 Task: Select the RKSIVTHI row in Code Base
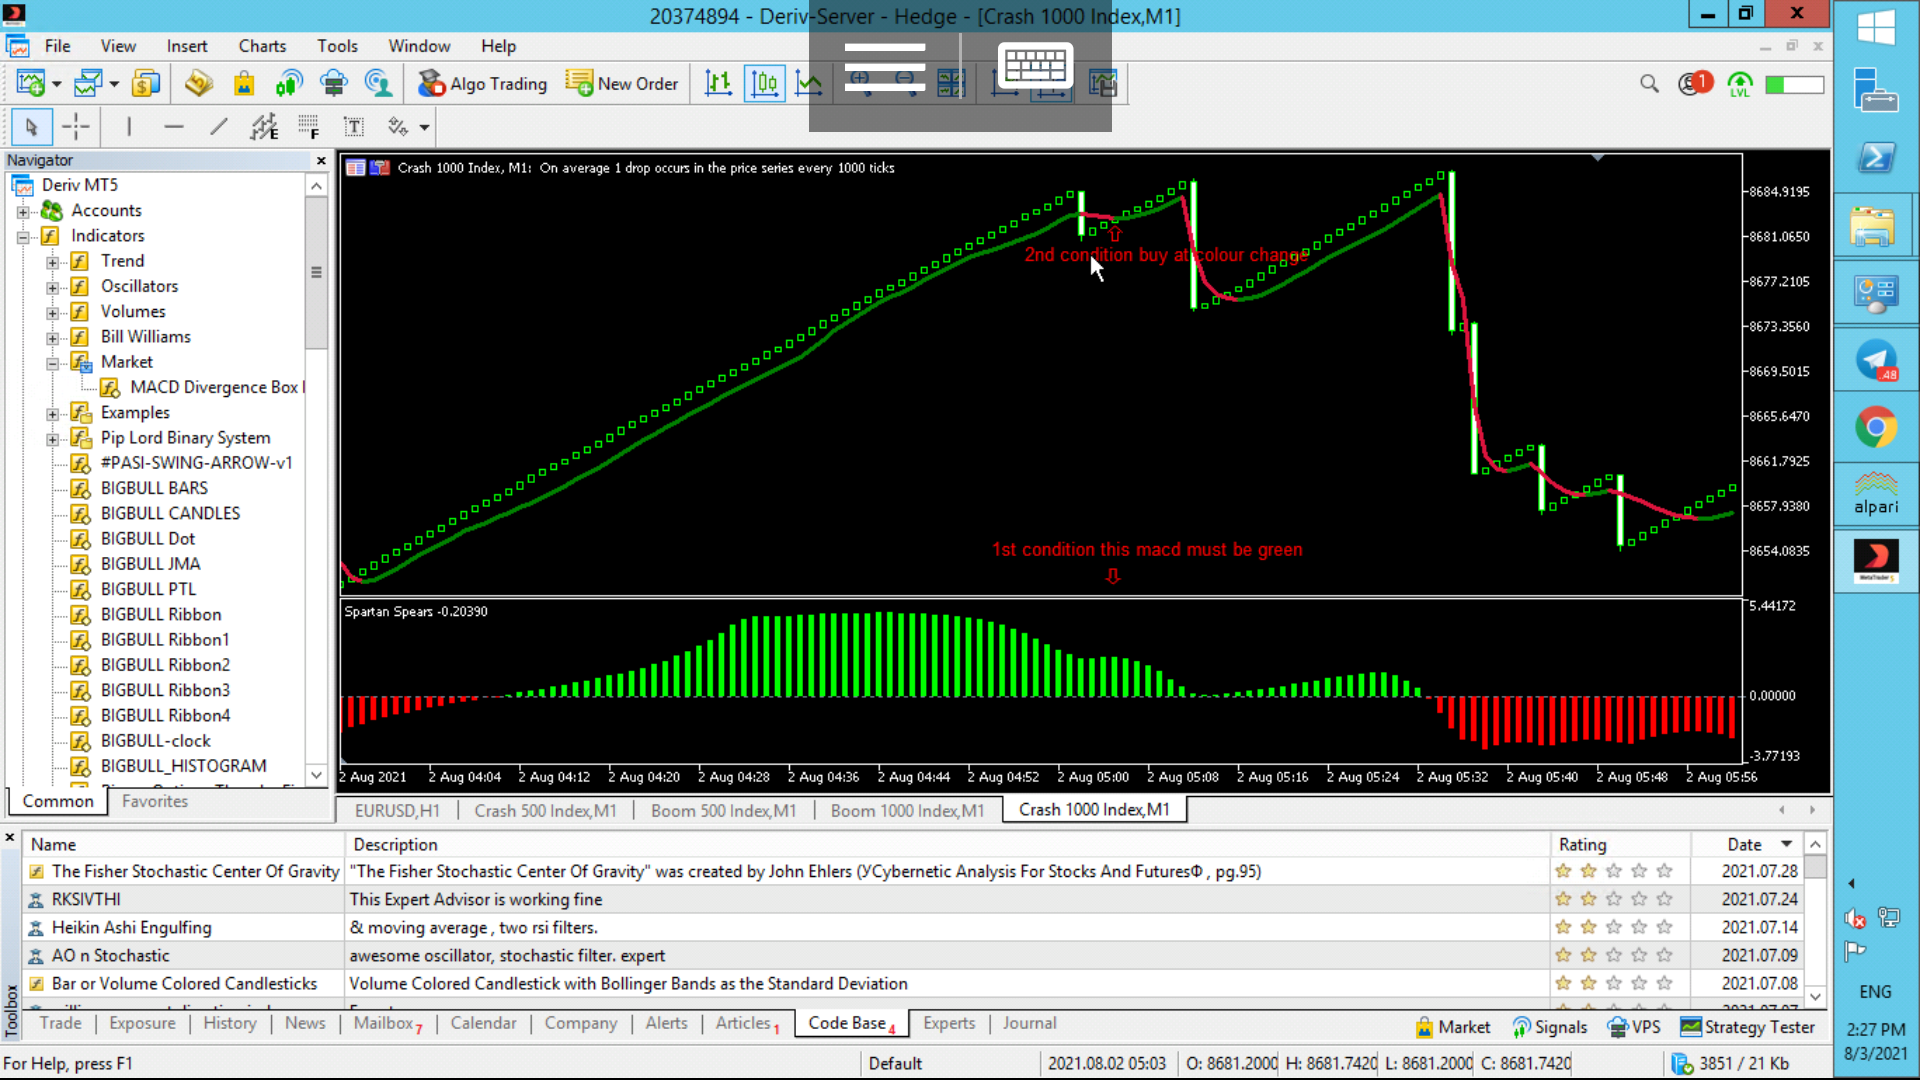click(786, 900)
